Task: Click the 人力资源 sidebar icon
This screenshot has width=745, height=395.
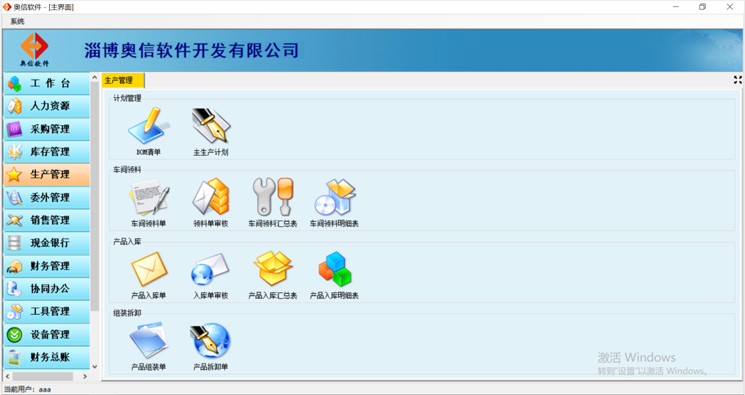Action: (14, 106)
